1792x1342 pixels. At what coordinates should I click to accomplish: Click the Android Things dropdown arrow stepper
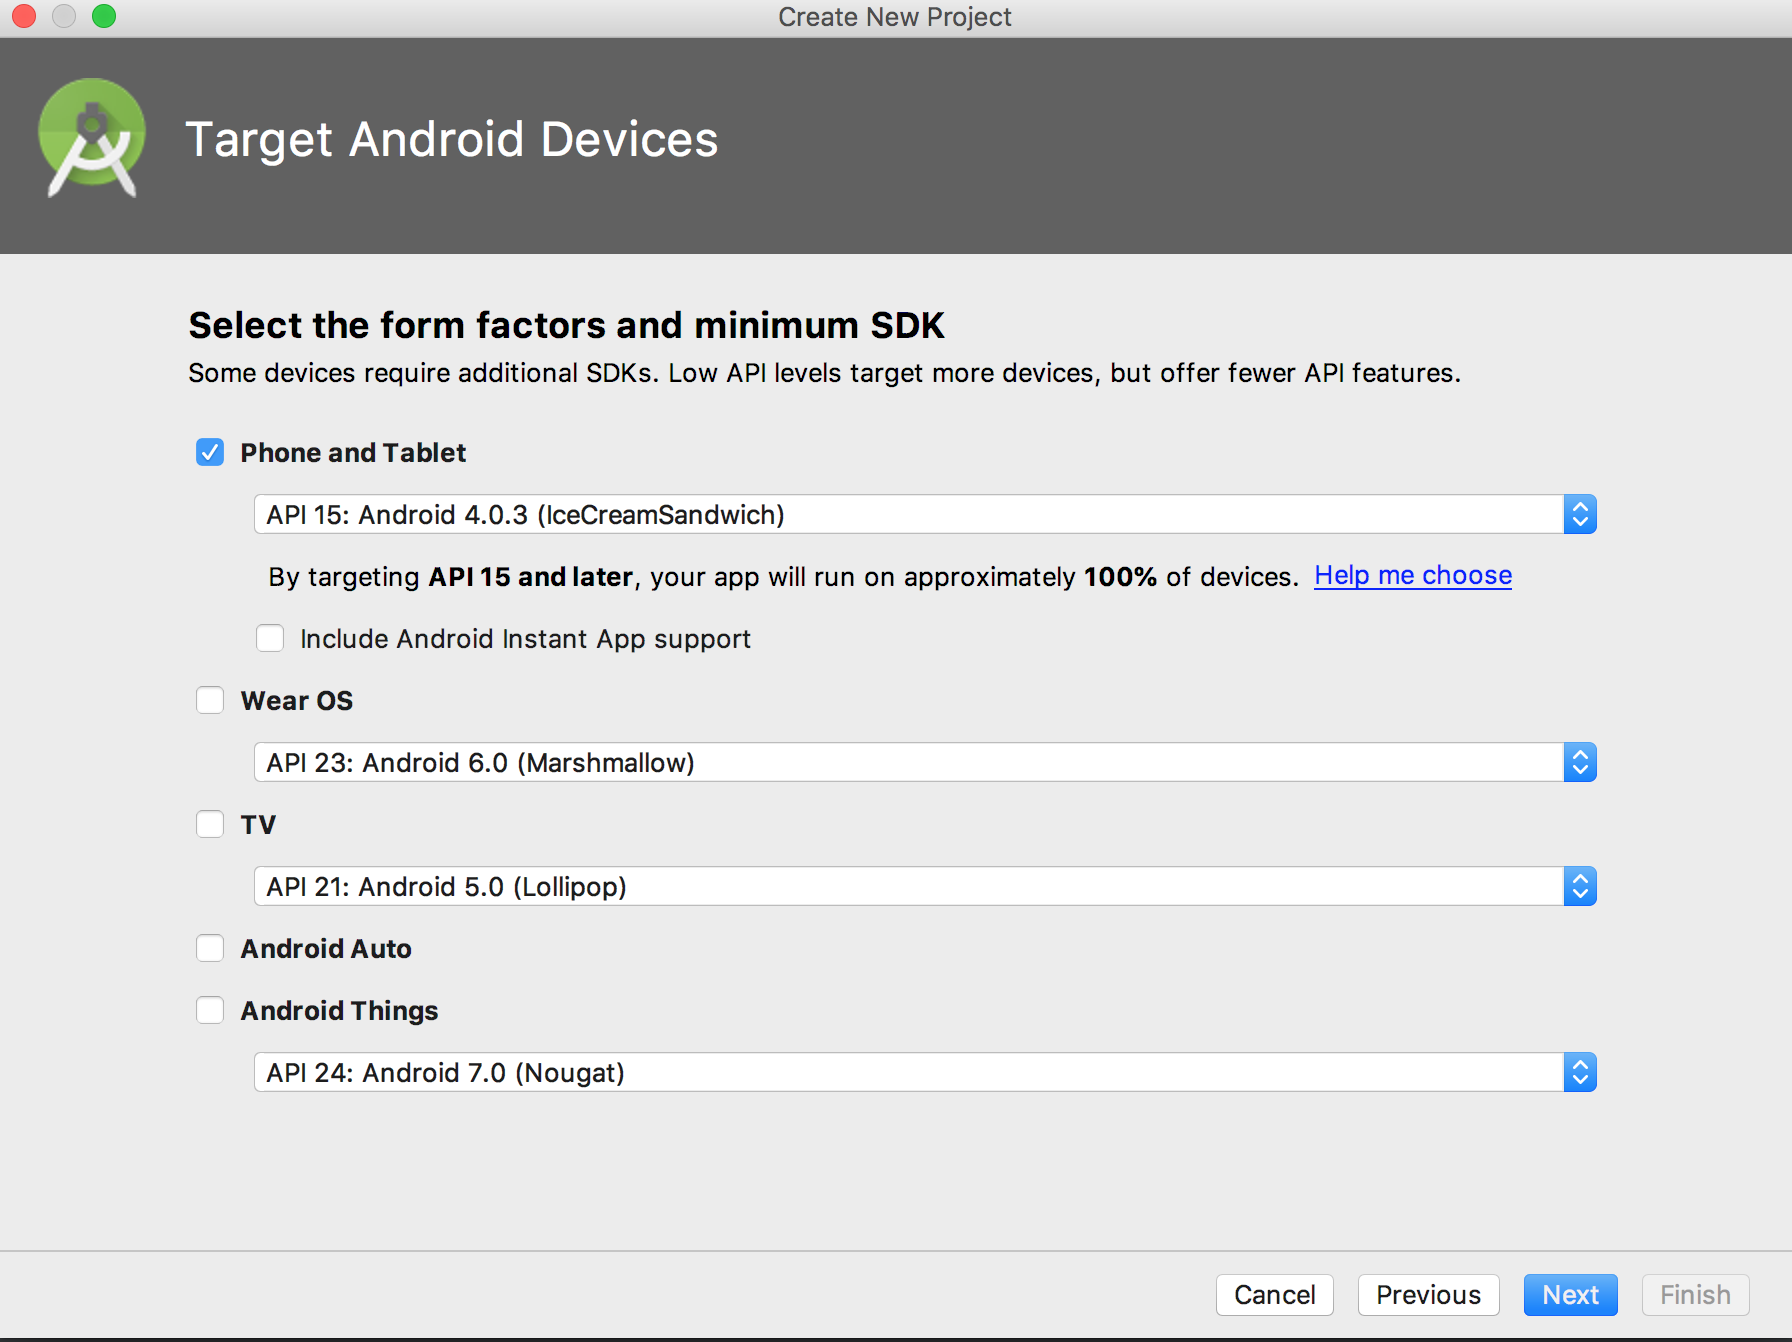click(x=1579, y=1073)
